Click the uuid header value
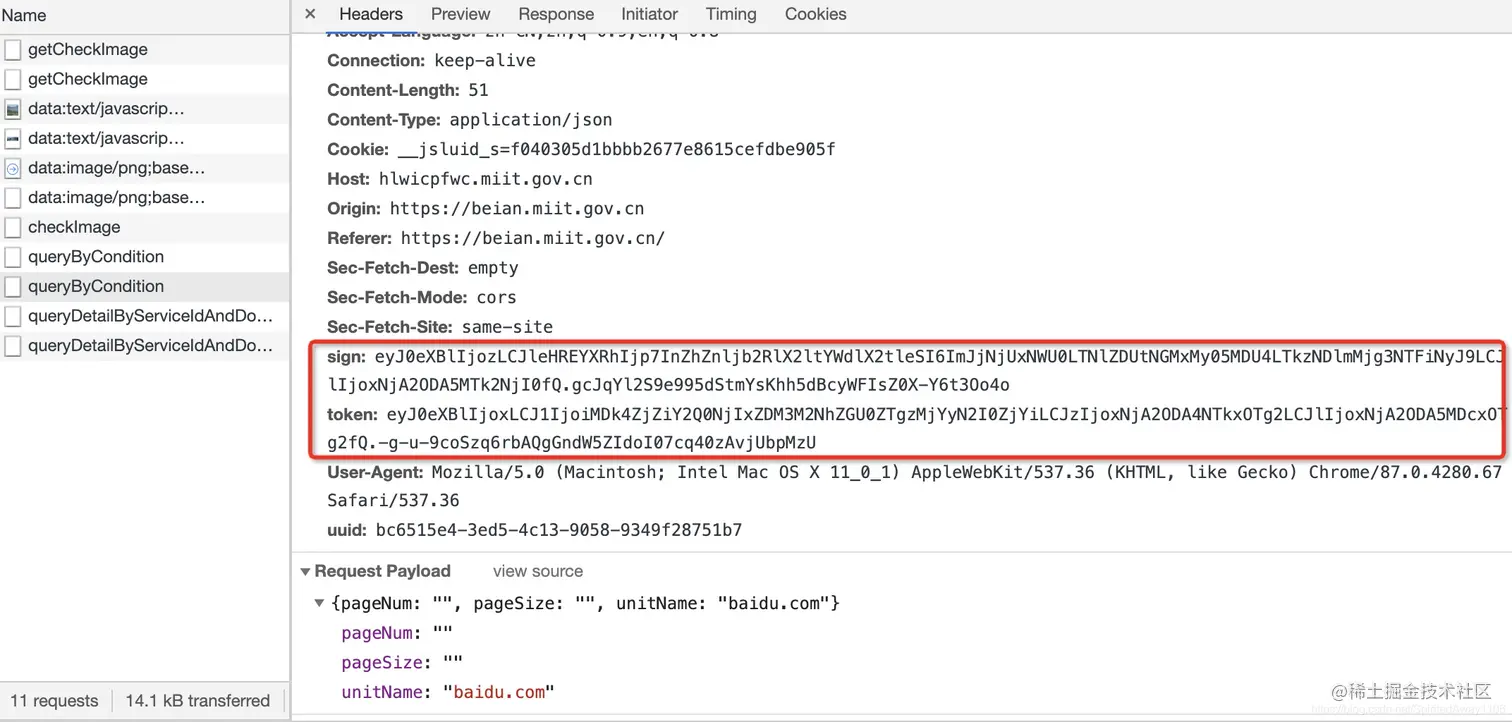The image size is (1512, 722). (x=559, y=530)
